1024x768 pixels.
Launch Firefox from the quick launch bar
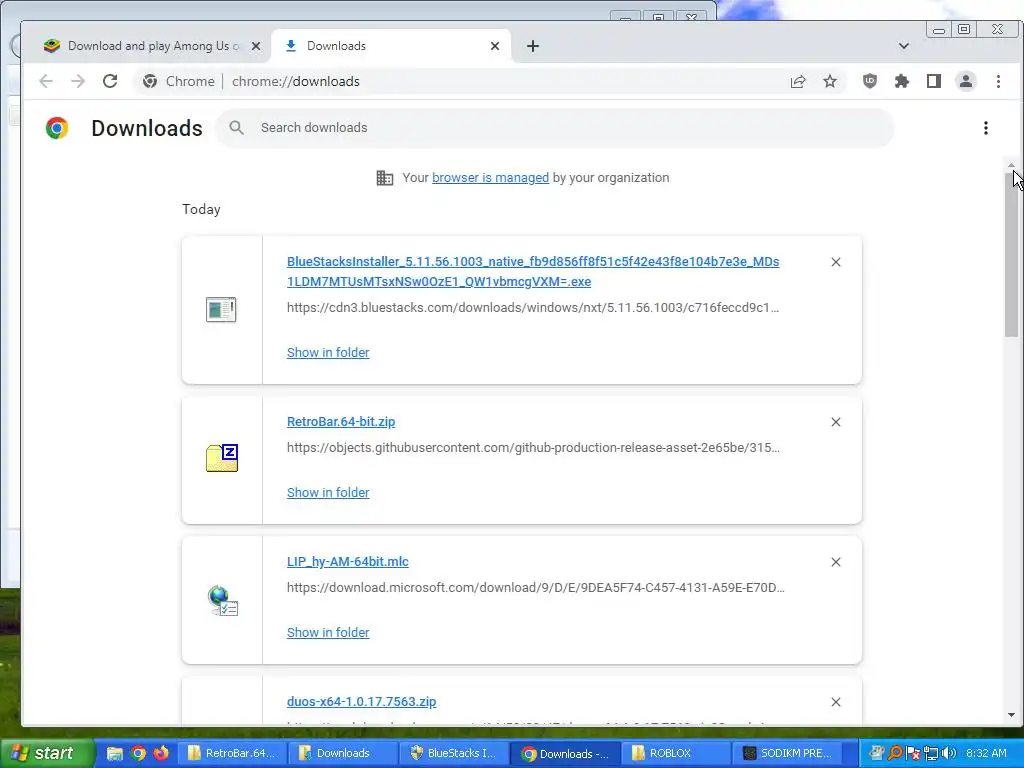(161, 753)
